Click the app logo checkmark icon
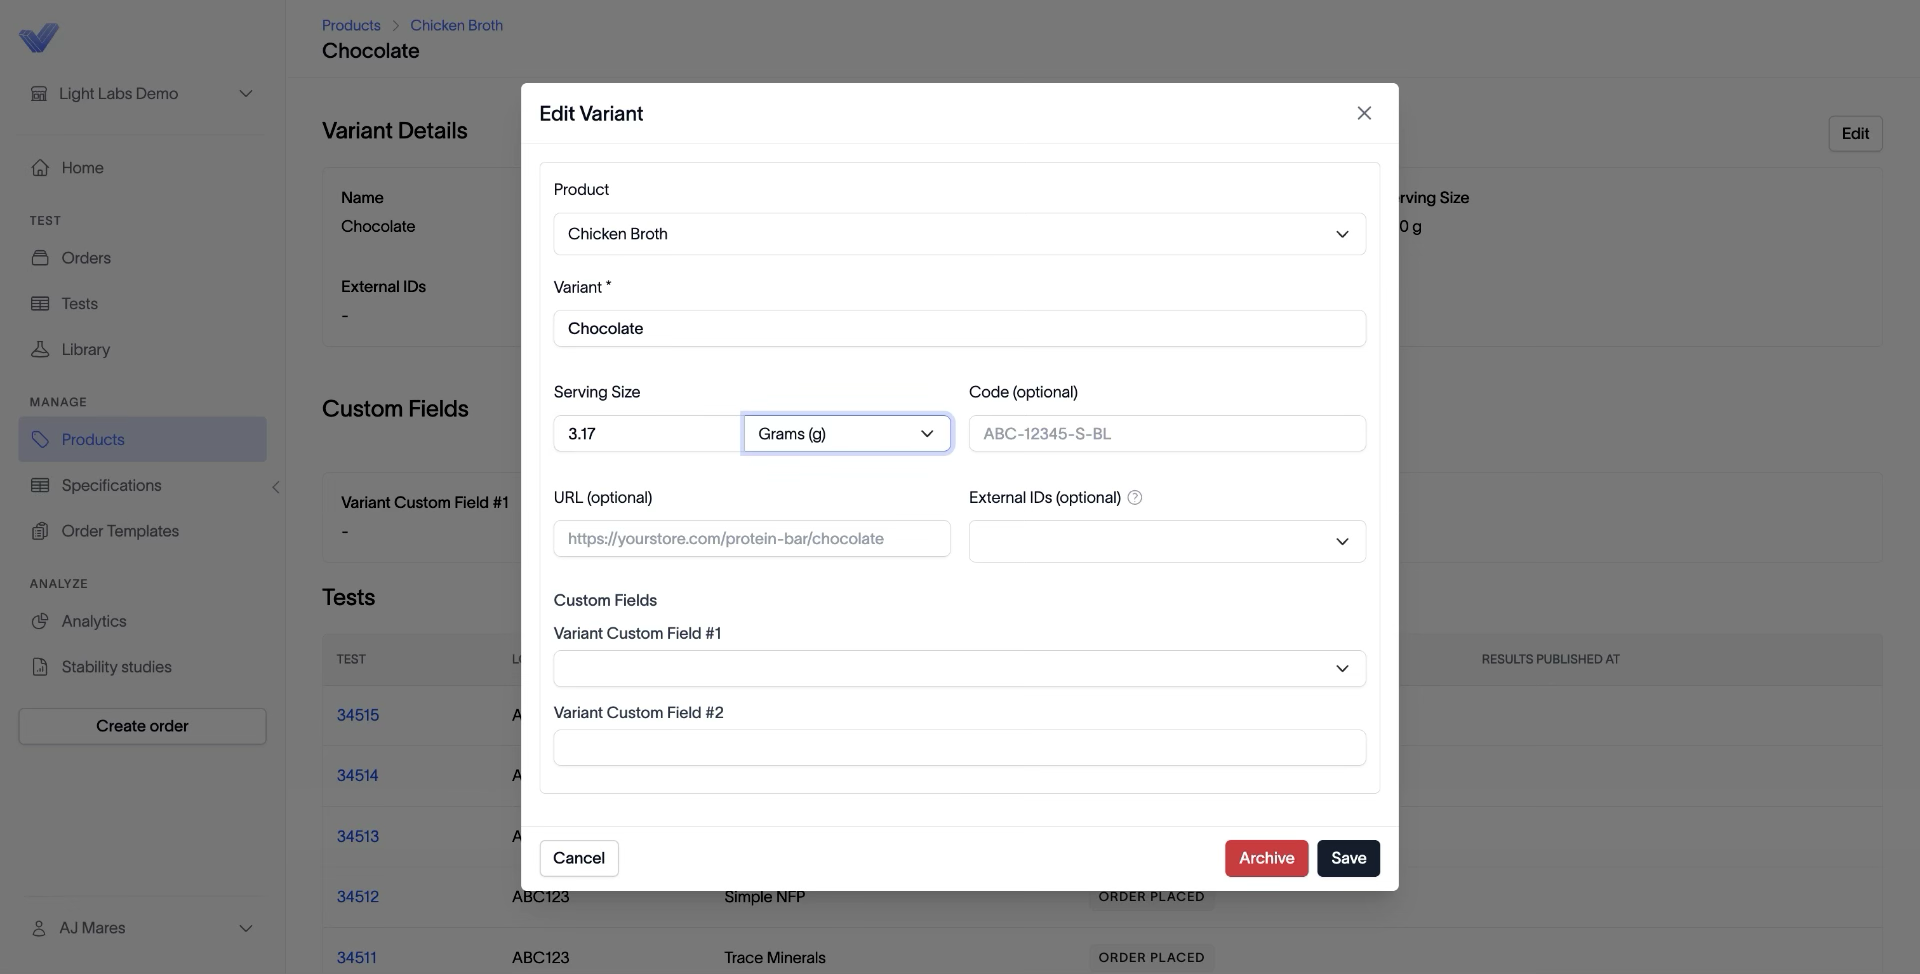The width and height of the screenshot is (1920, 974). [39, 38]
